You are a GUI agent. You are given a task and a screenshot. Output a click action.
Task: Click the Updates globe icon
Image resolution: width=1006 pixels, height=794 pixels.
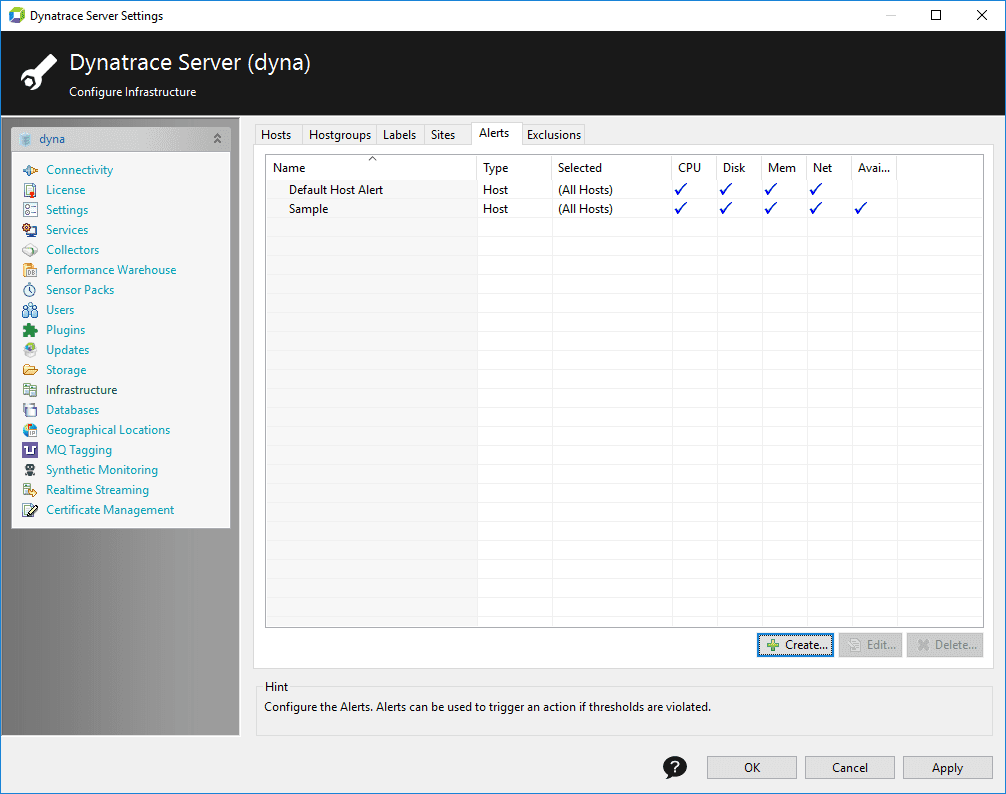click(30, 350)
